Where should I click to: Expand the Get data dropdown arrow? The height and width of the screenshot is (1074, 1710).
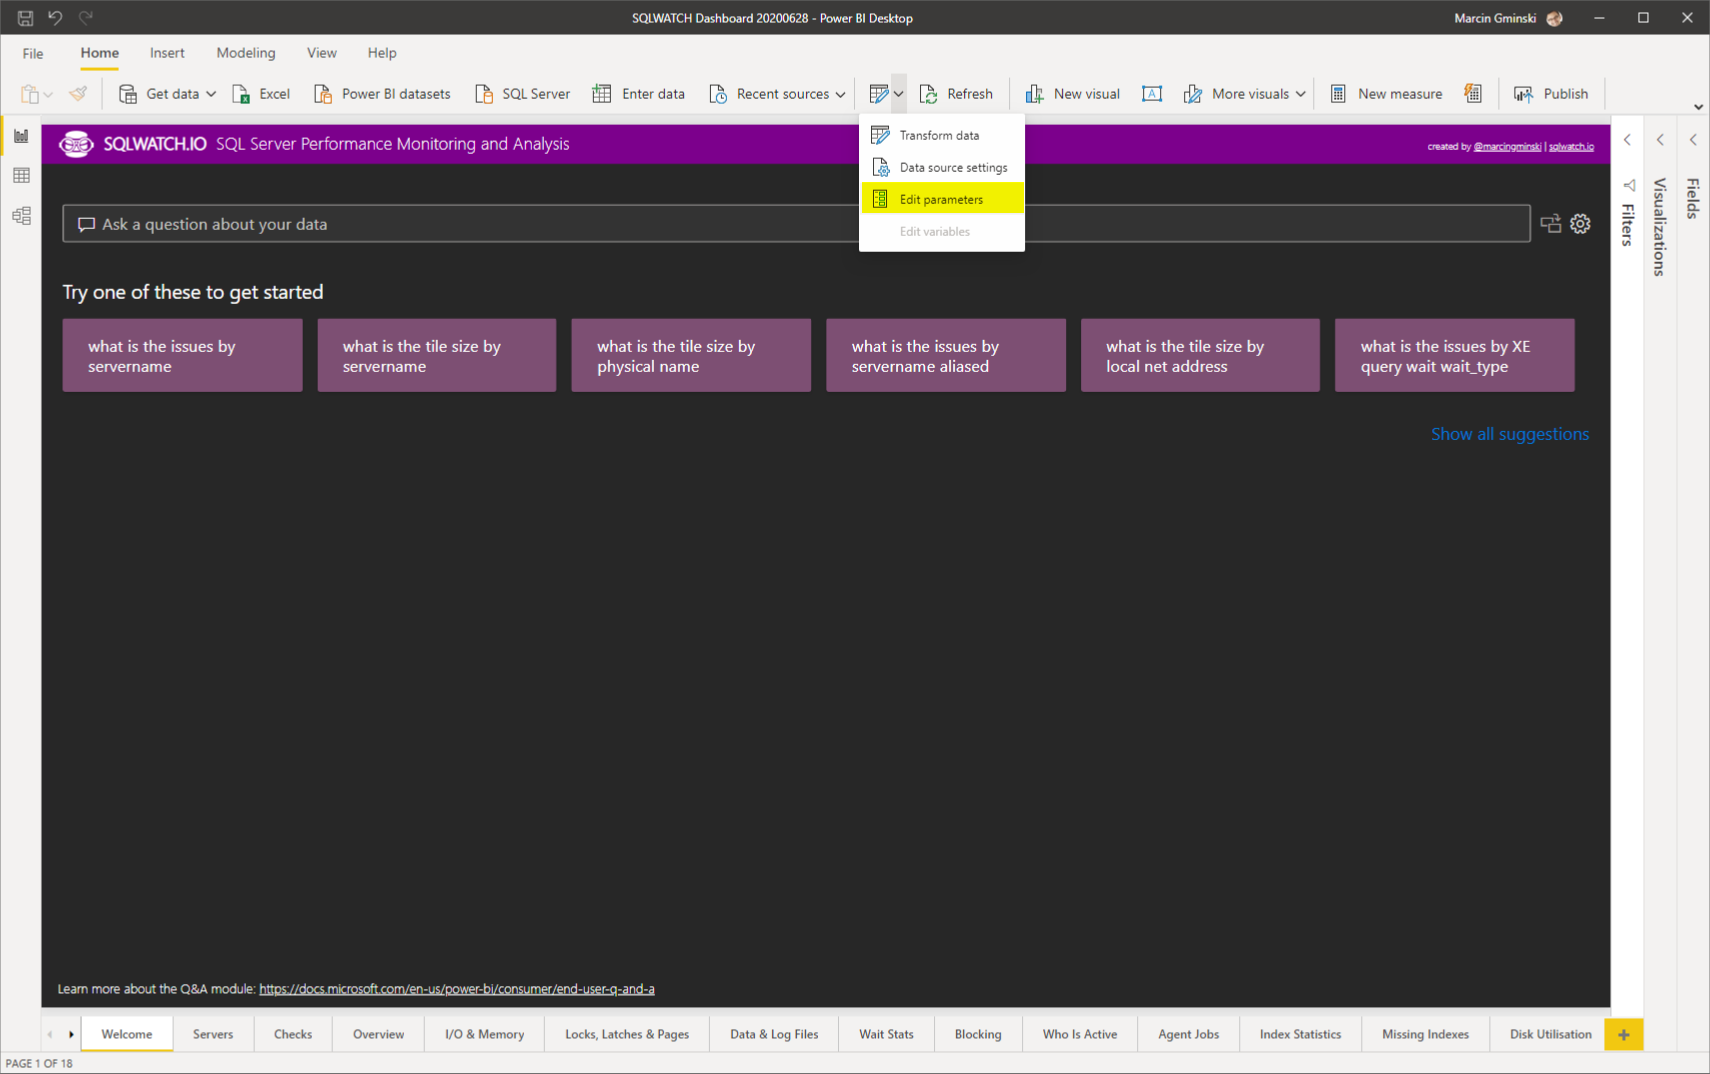[x=211, y=94]
